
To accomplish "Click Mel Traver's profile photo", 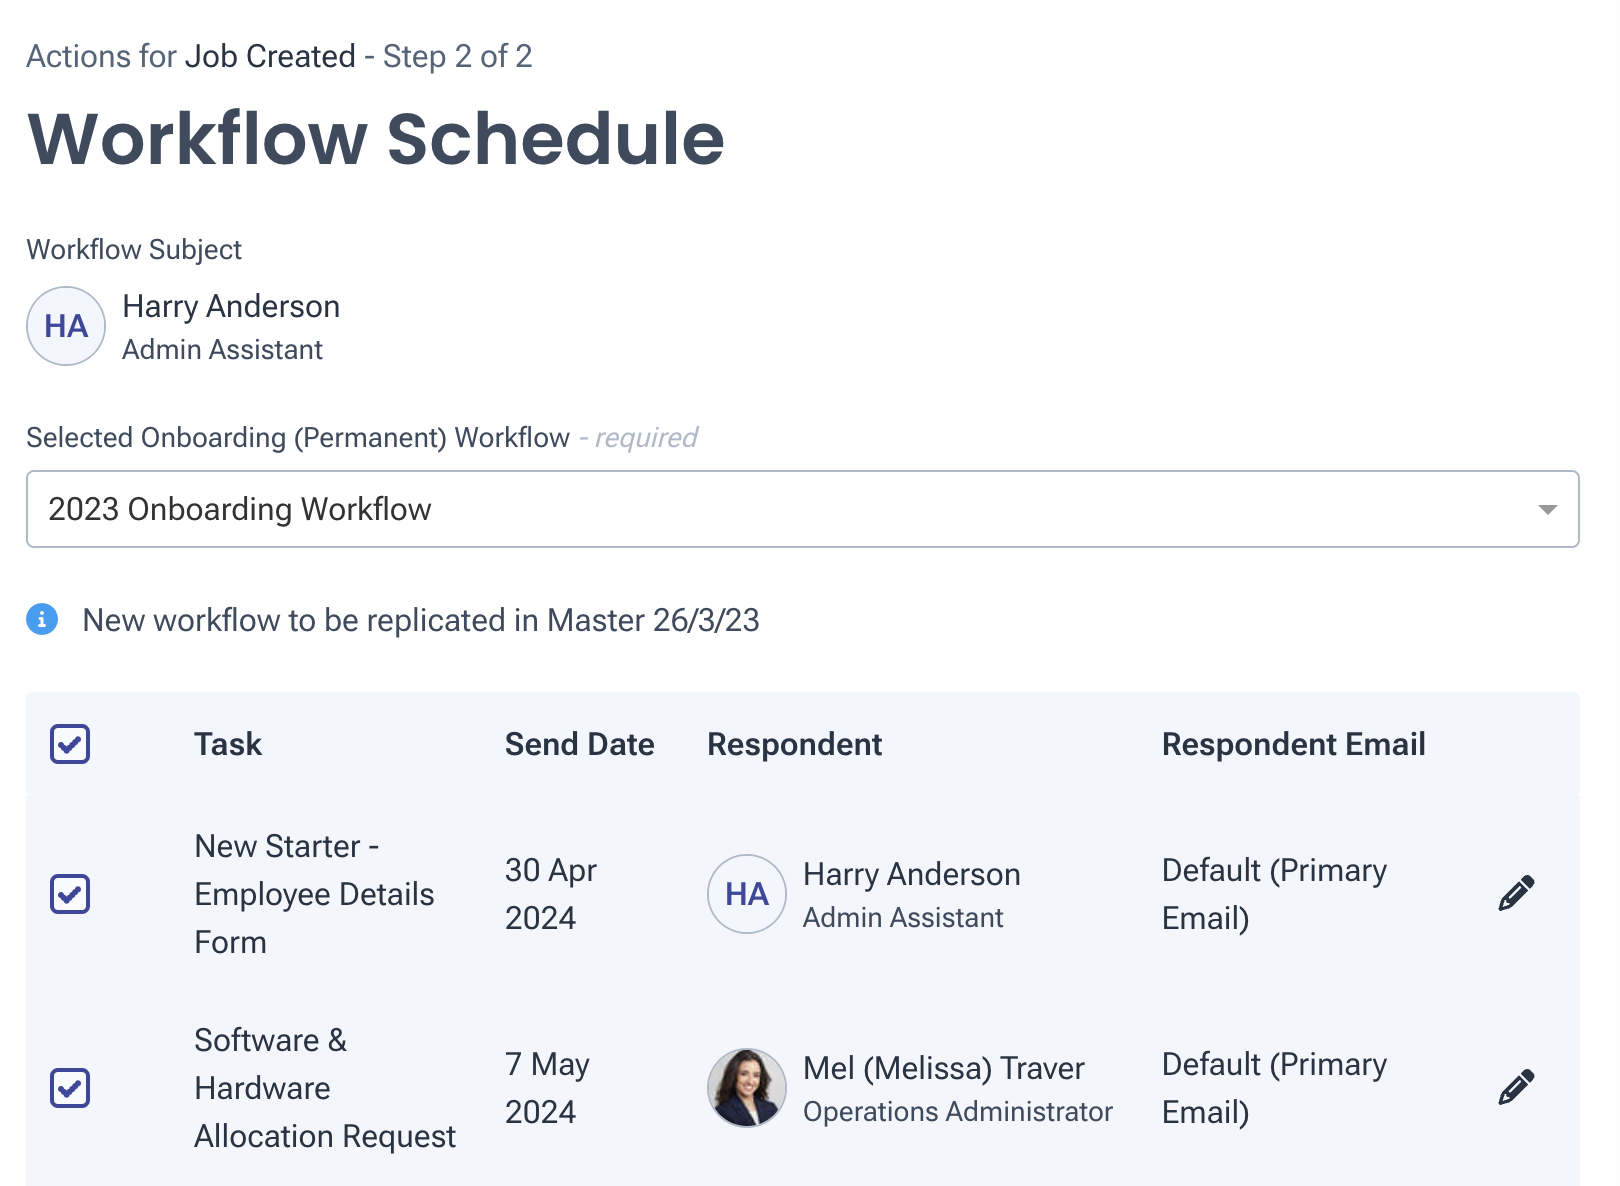I will pos(746,1088).
